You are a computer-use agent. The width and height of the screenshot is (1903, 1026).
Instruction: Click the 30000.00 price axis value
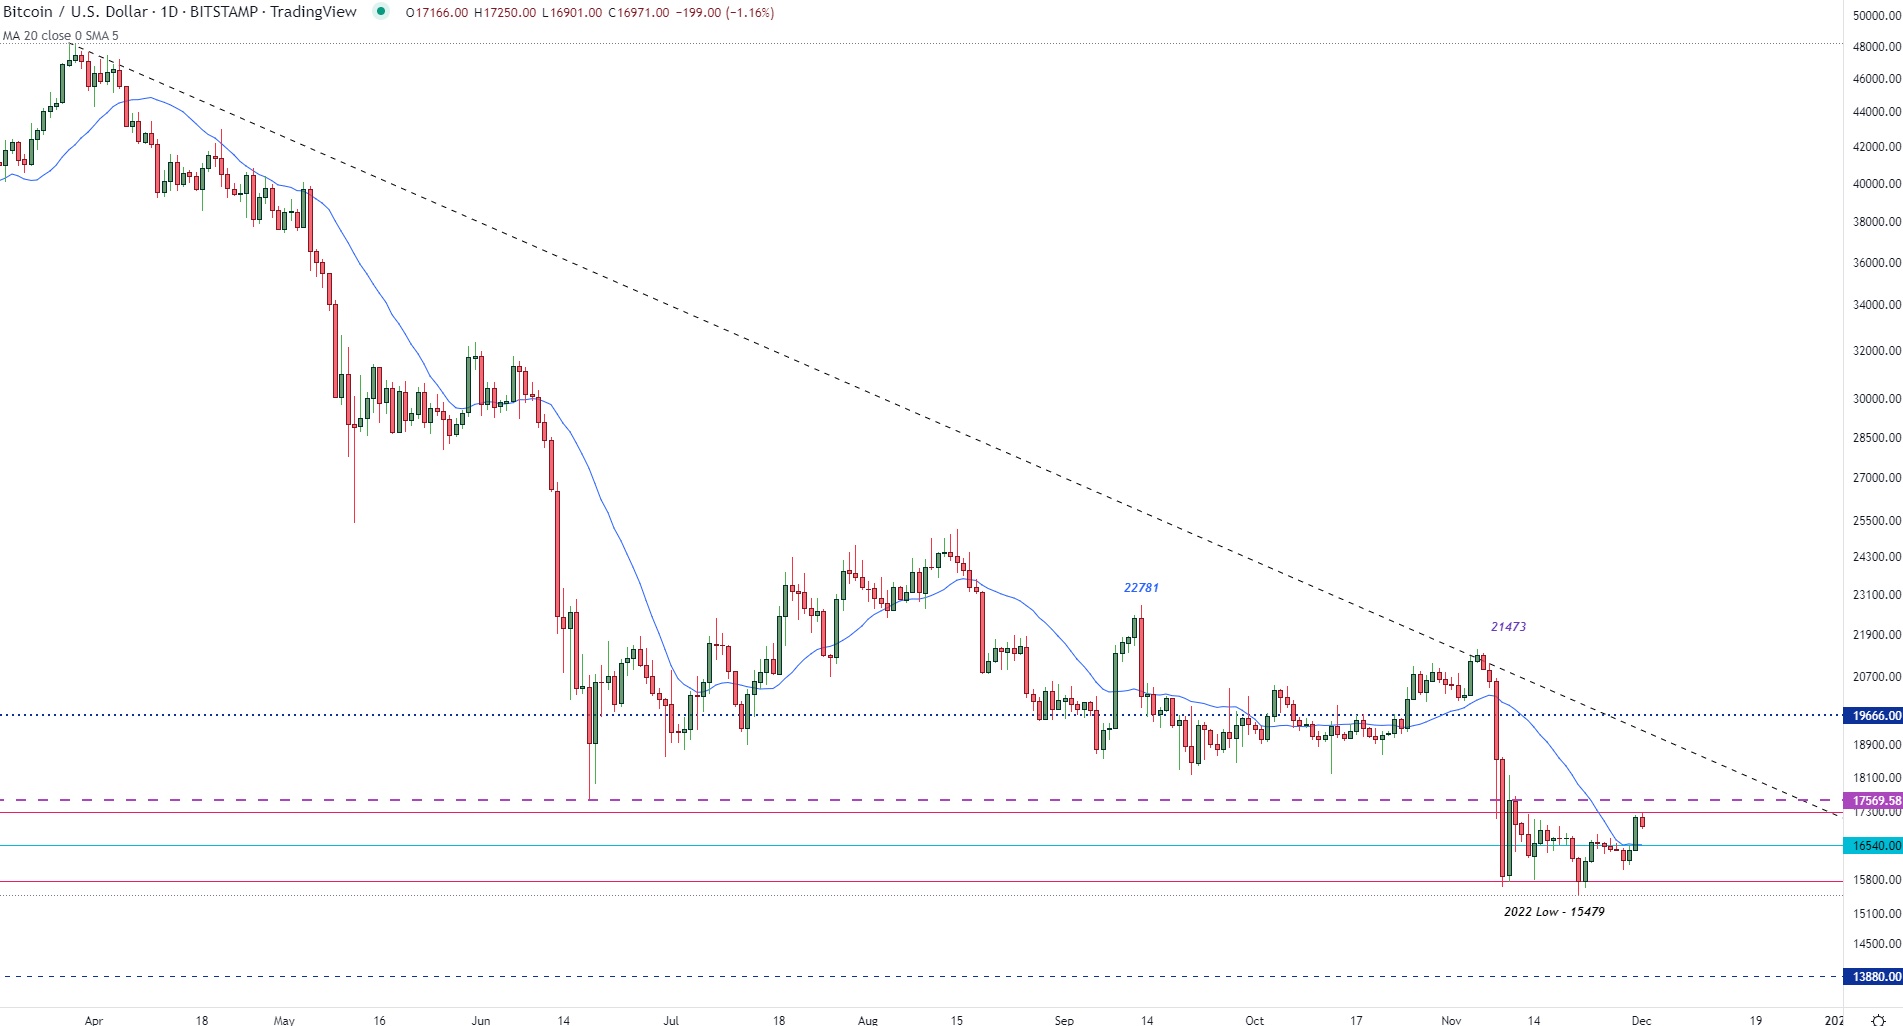[1877, 399]
